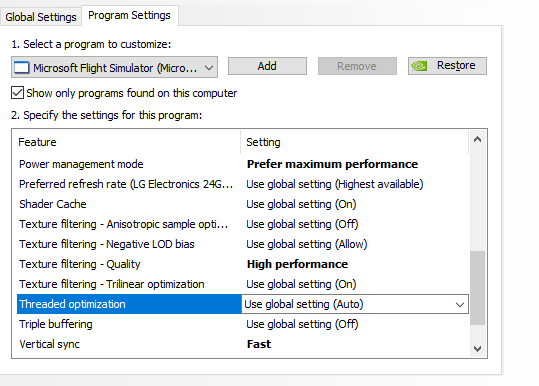Click the Fast vertical sync setting value
This screenshot has width=539, height=386.
259,344
